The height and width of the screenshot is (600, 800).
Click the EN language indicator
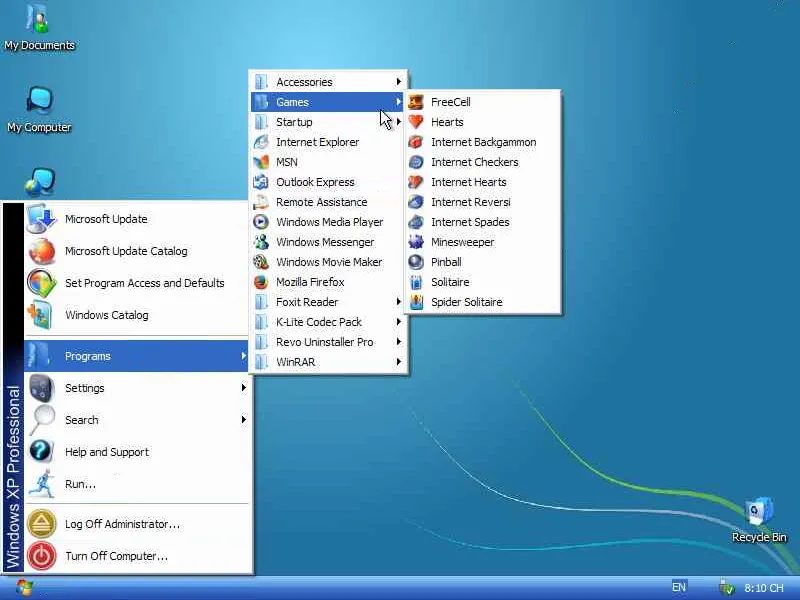click(x=679, y=587)
